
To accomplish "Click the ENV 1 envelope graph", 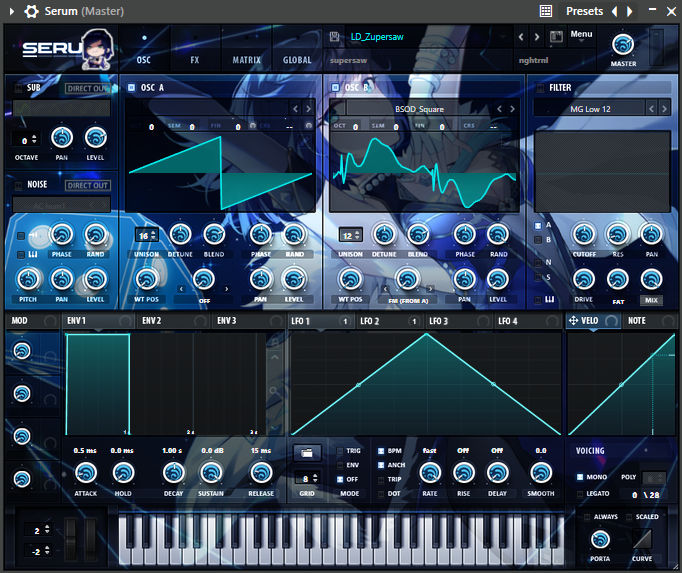I will coord(166,384).
